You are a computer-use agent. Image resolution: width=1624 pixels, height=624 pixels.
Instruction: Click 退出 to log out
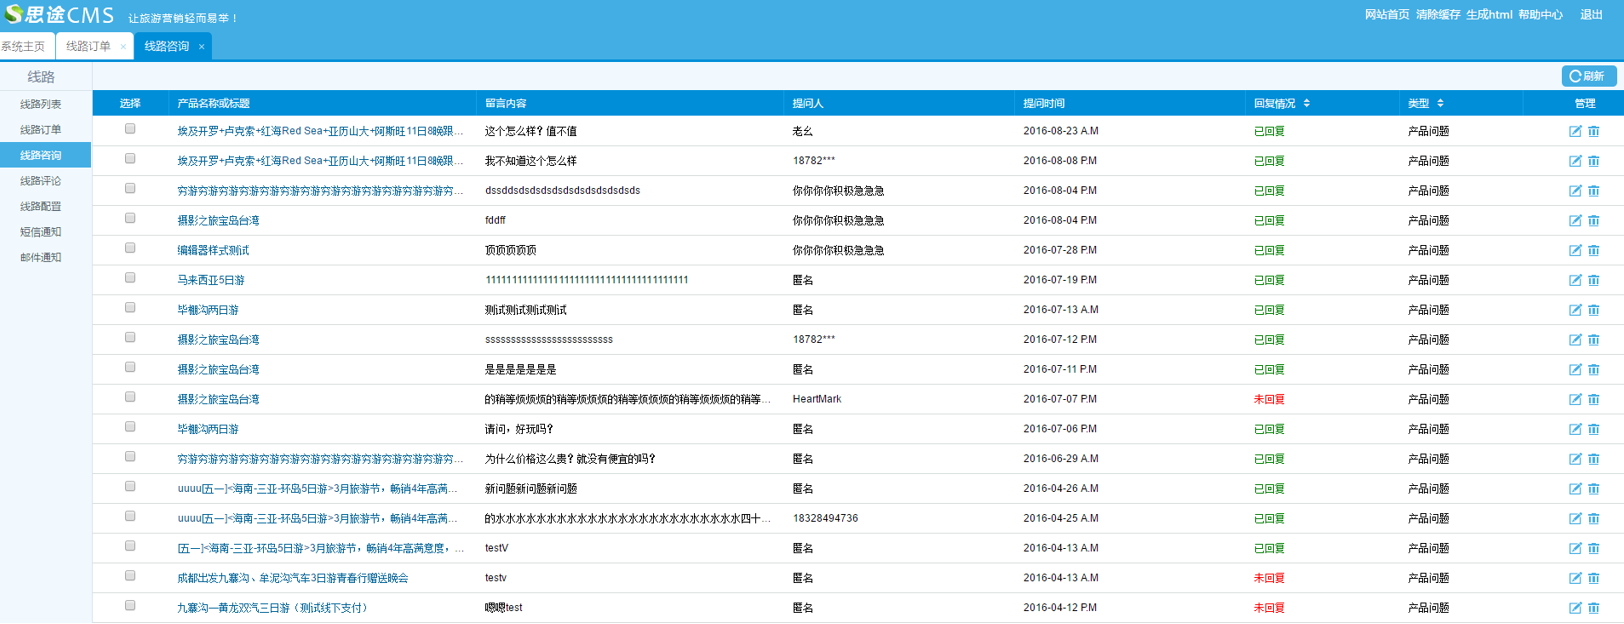[x=1591, y=15]
